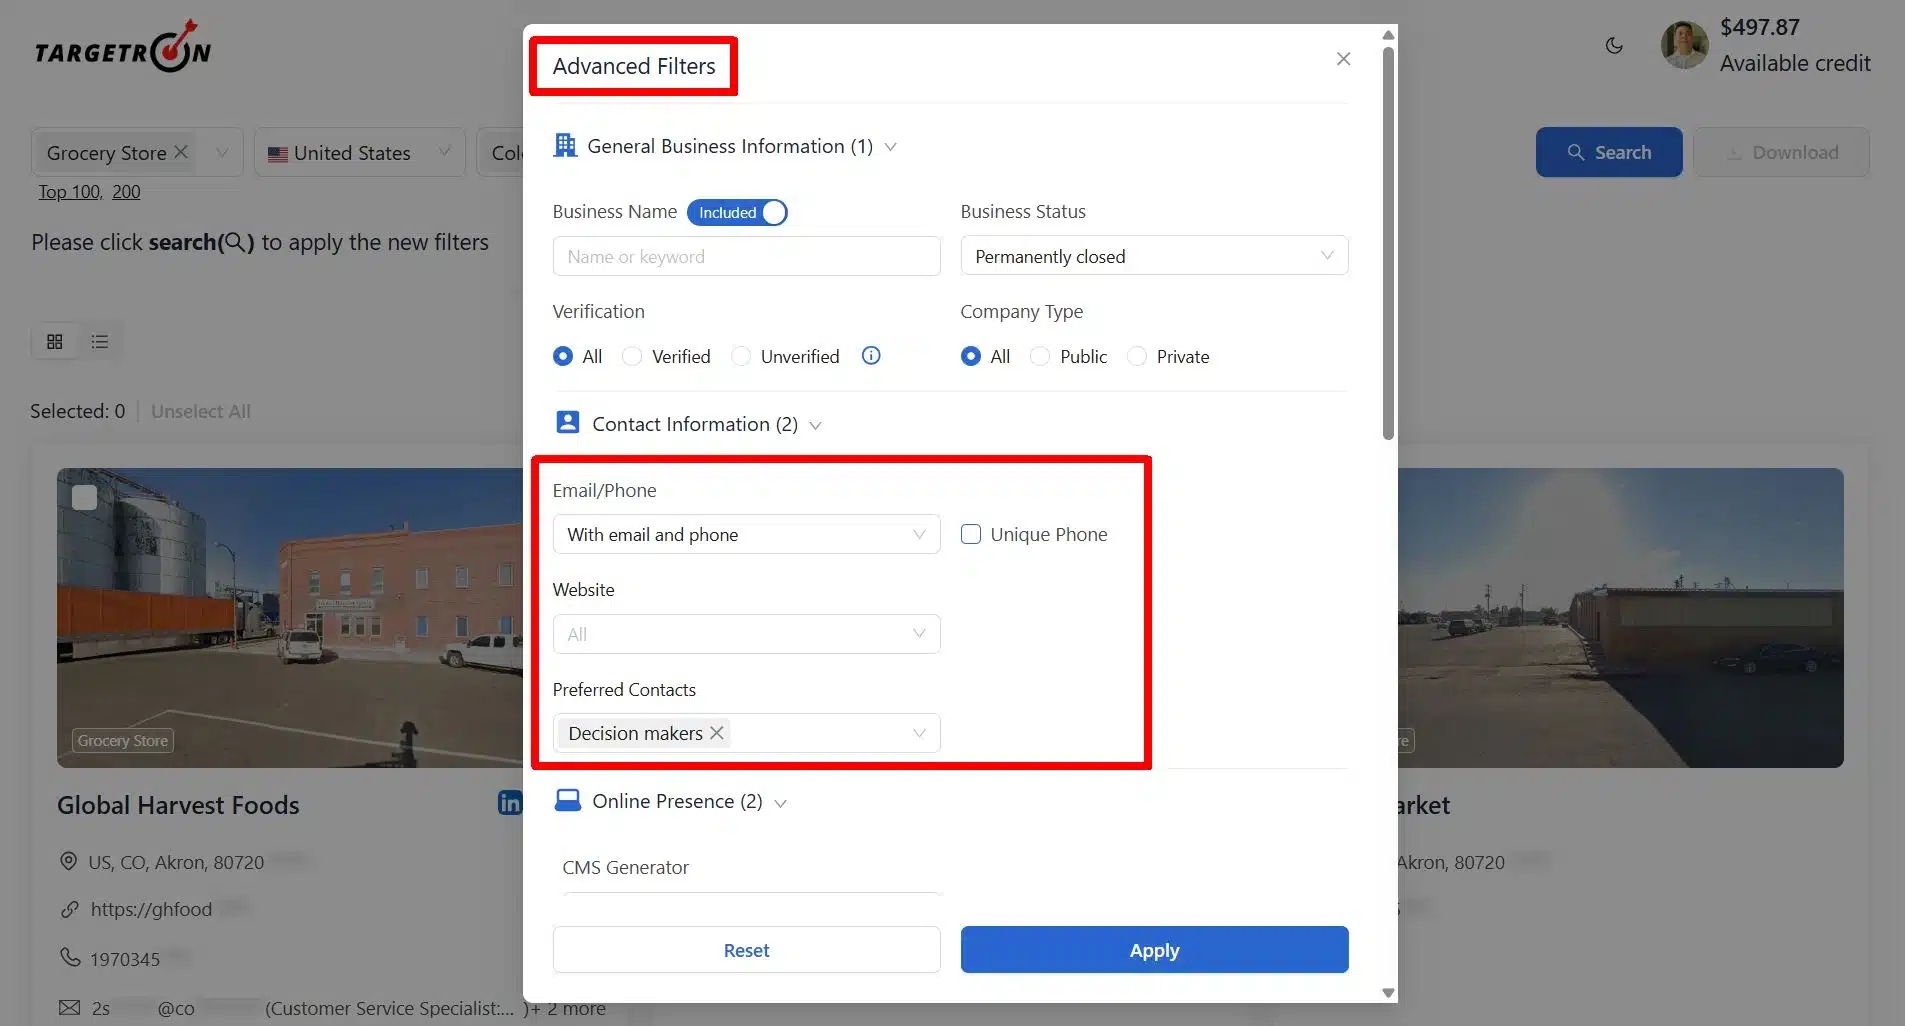Remove the Decision makers tag
The height and width of the screenshot is (1026, 1905).
[x=717, y=733]
